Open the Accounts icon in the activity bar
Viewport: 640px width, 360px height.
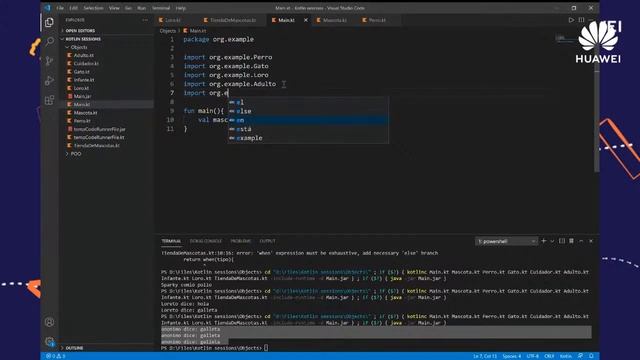click(x=49, y=322)
